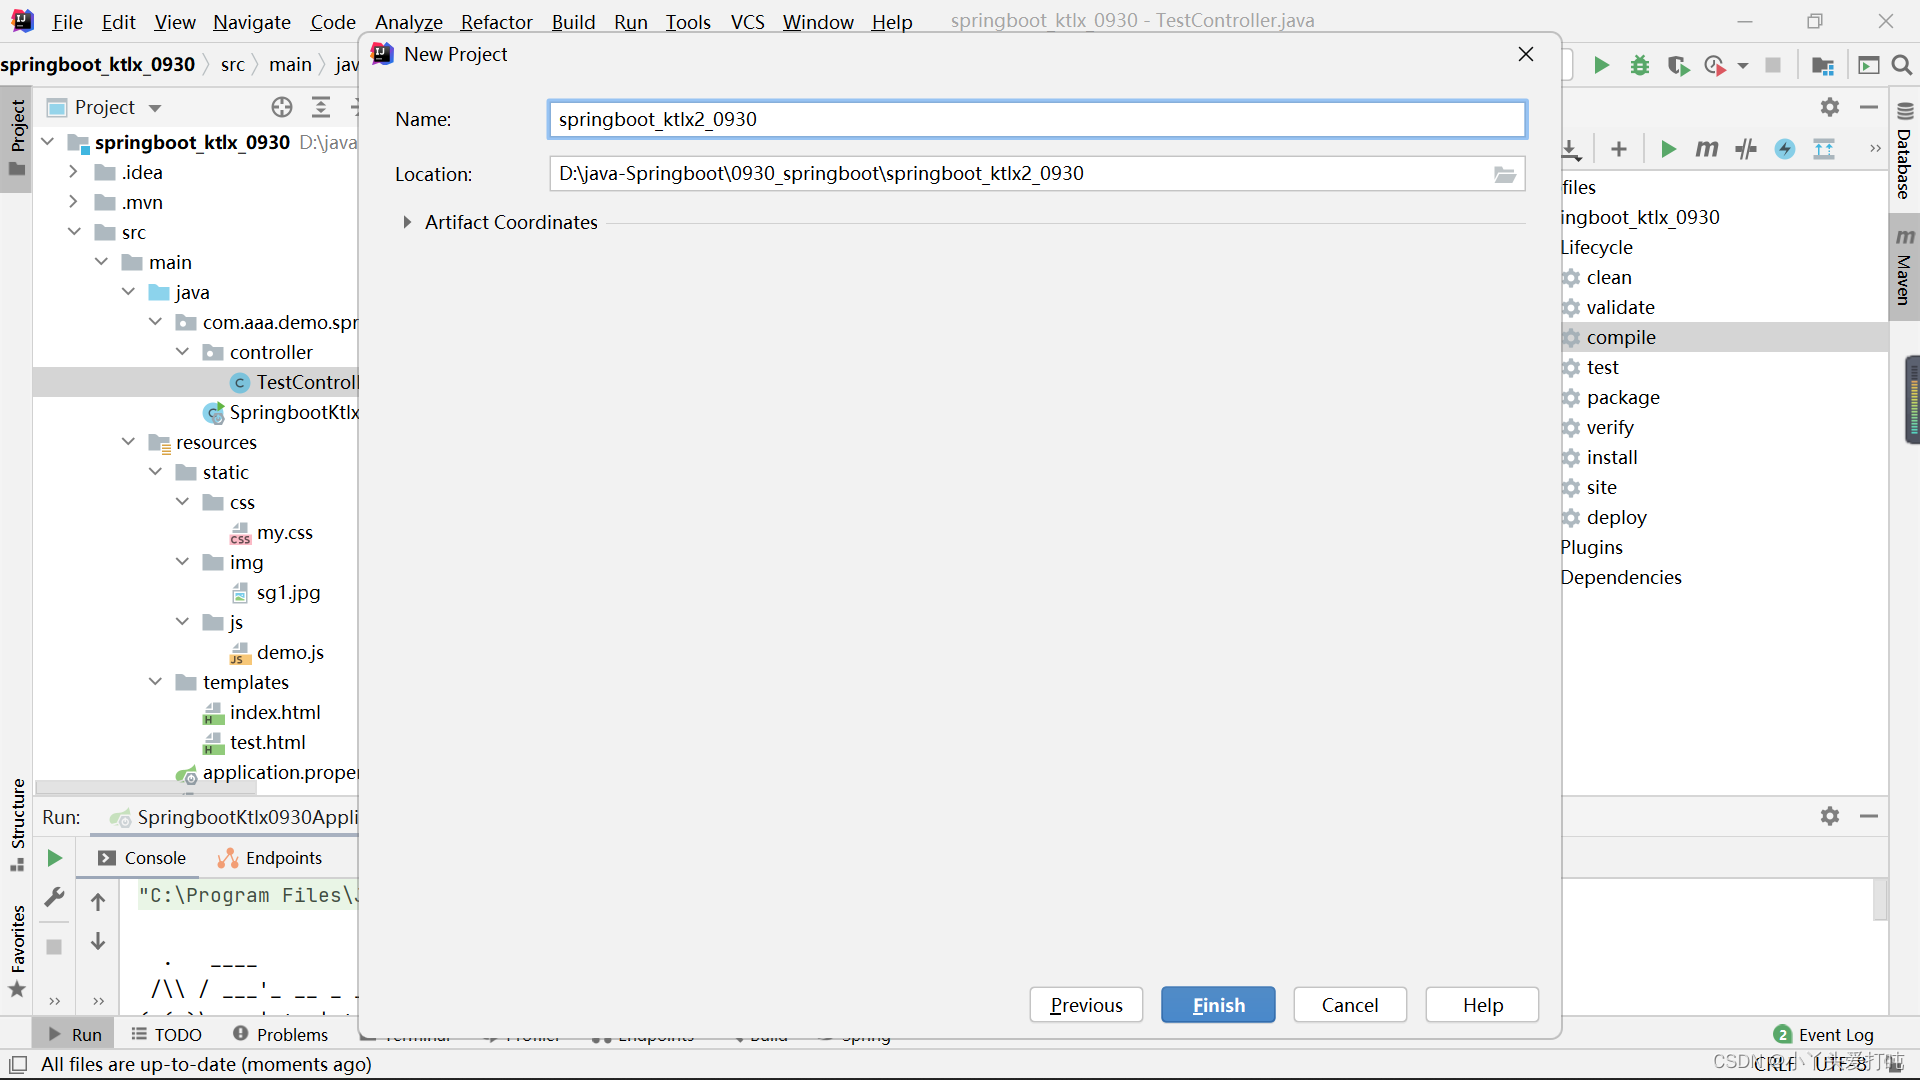Open the Event Log
The height and width of the screenshot is (1080, 1920).
(x=1823, y=1034)
